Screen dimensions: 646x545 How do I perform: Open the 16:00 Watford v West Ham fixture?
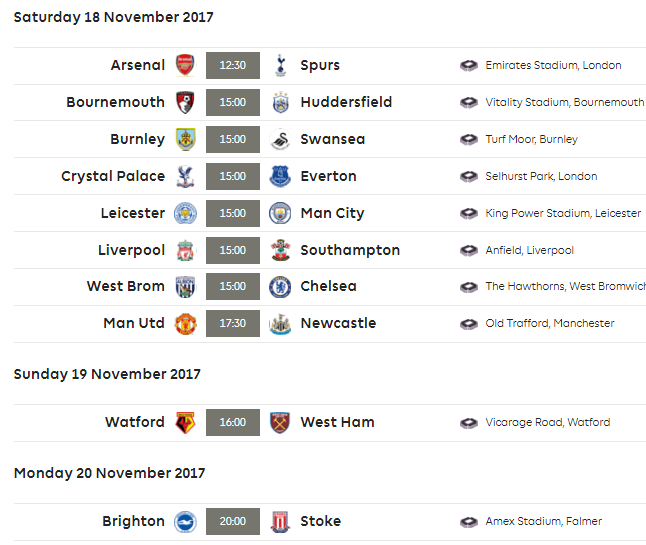tap(233, 422)
